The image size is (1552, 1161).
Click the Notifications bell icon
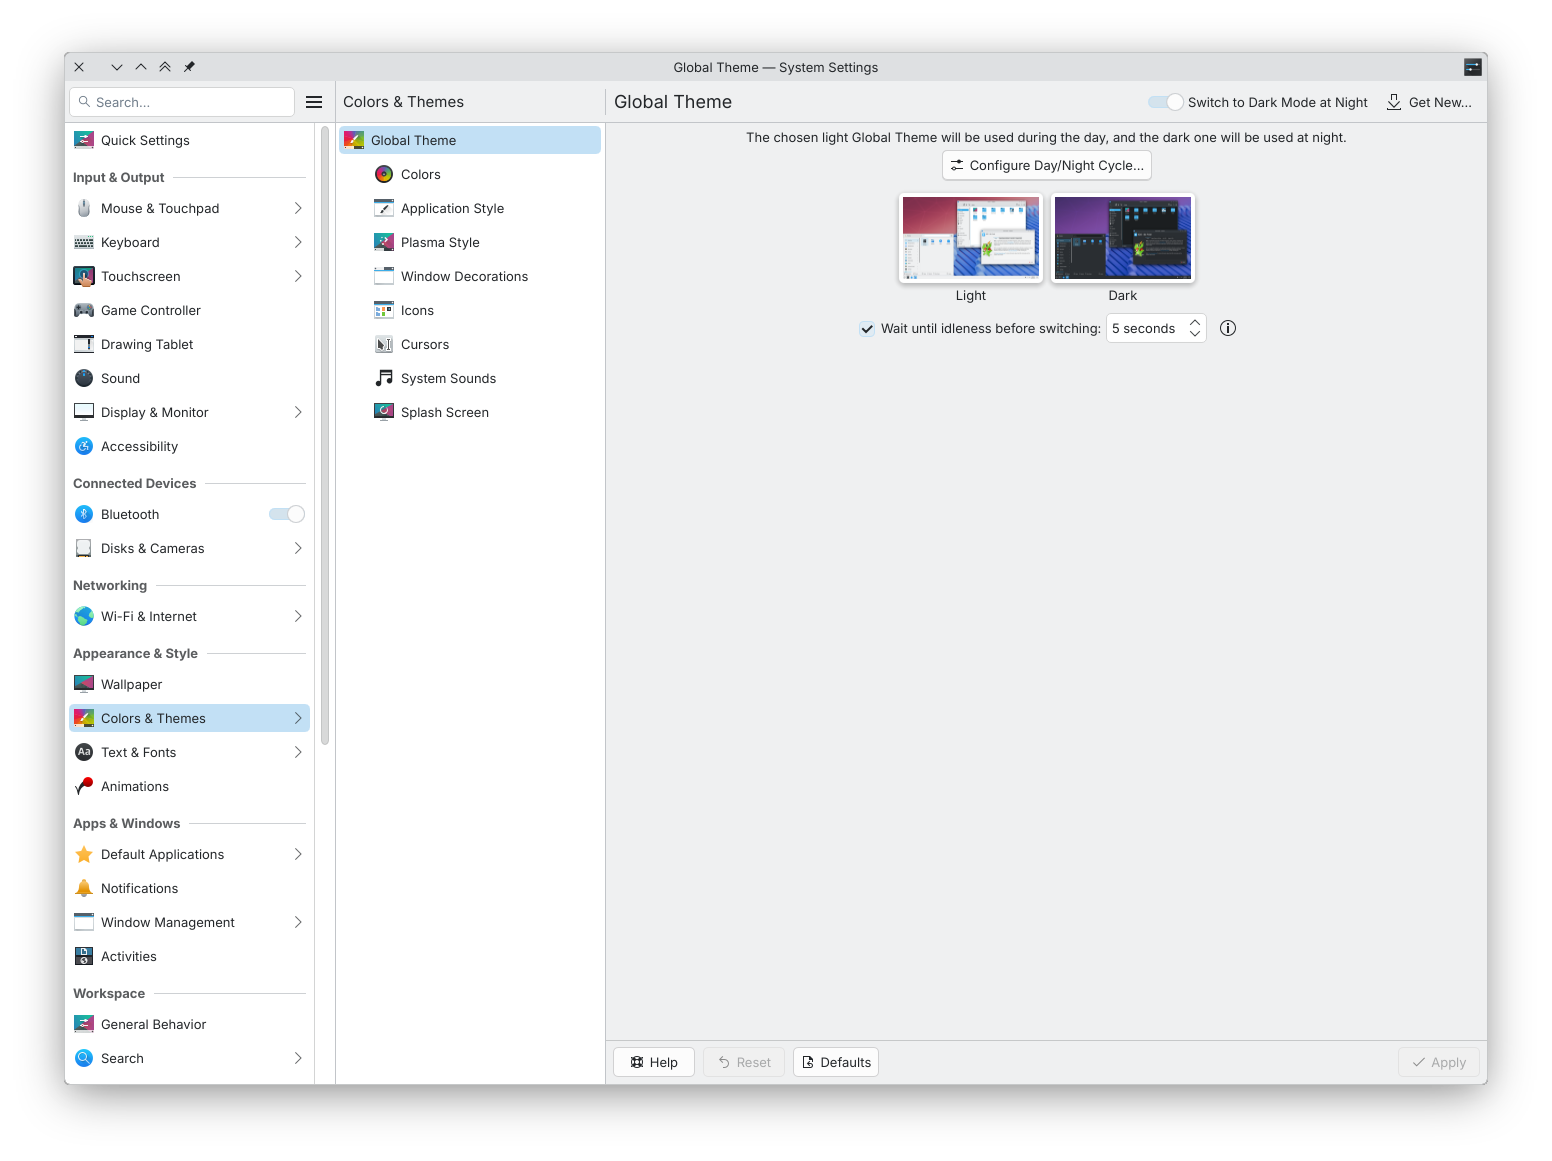coord(84,888)
